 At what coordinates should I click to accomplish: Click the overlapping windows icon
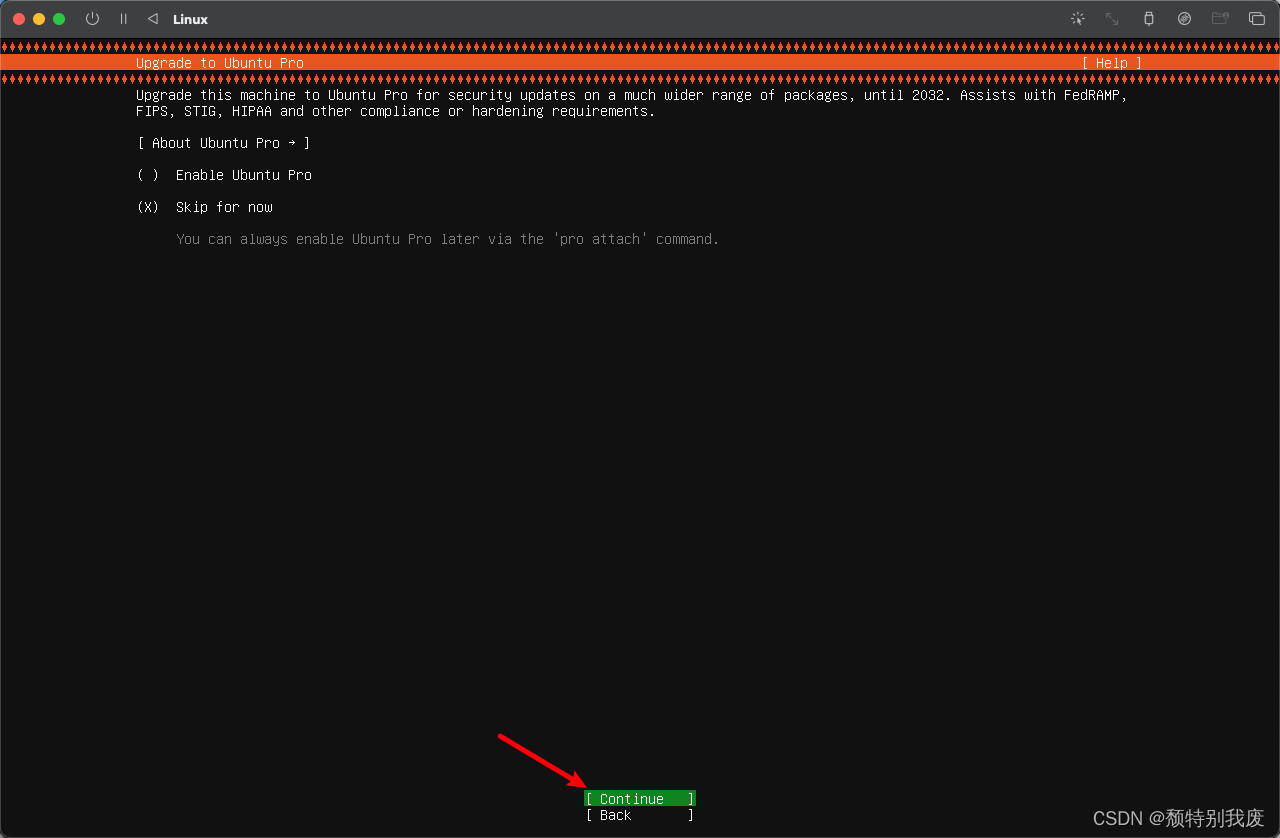(x=1257, y=19)
